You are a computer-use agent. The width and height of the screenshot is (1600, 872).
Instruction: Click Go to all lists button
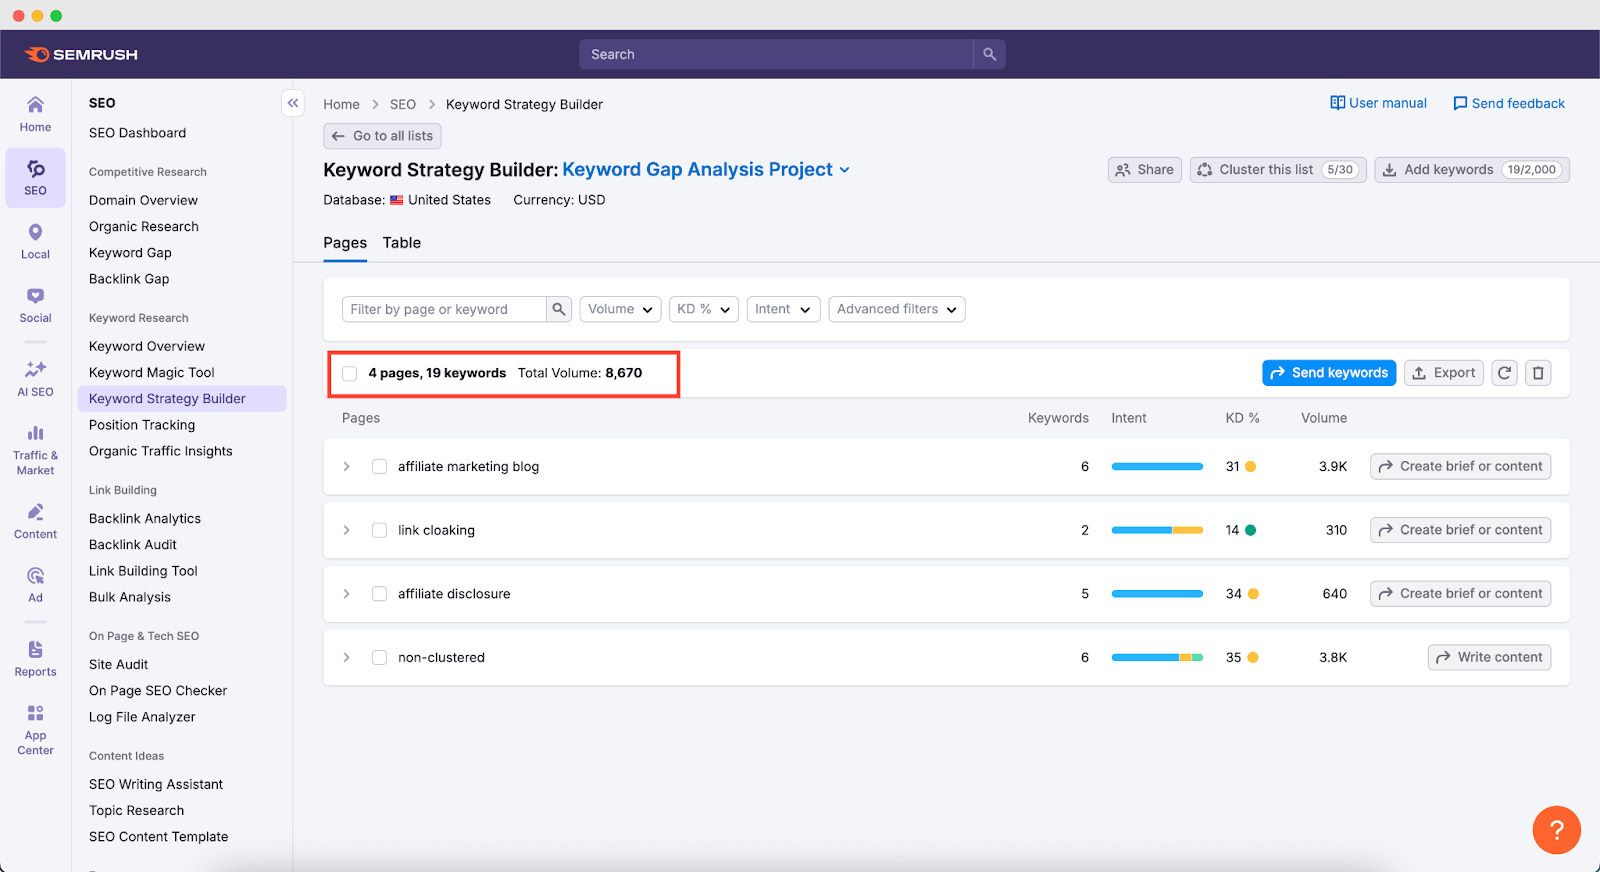382,136
